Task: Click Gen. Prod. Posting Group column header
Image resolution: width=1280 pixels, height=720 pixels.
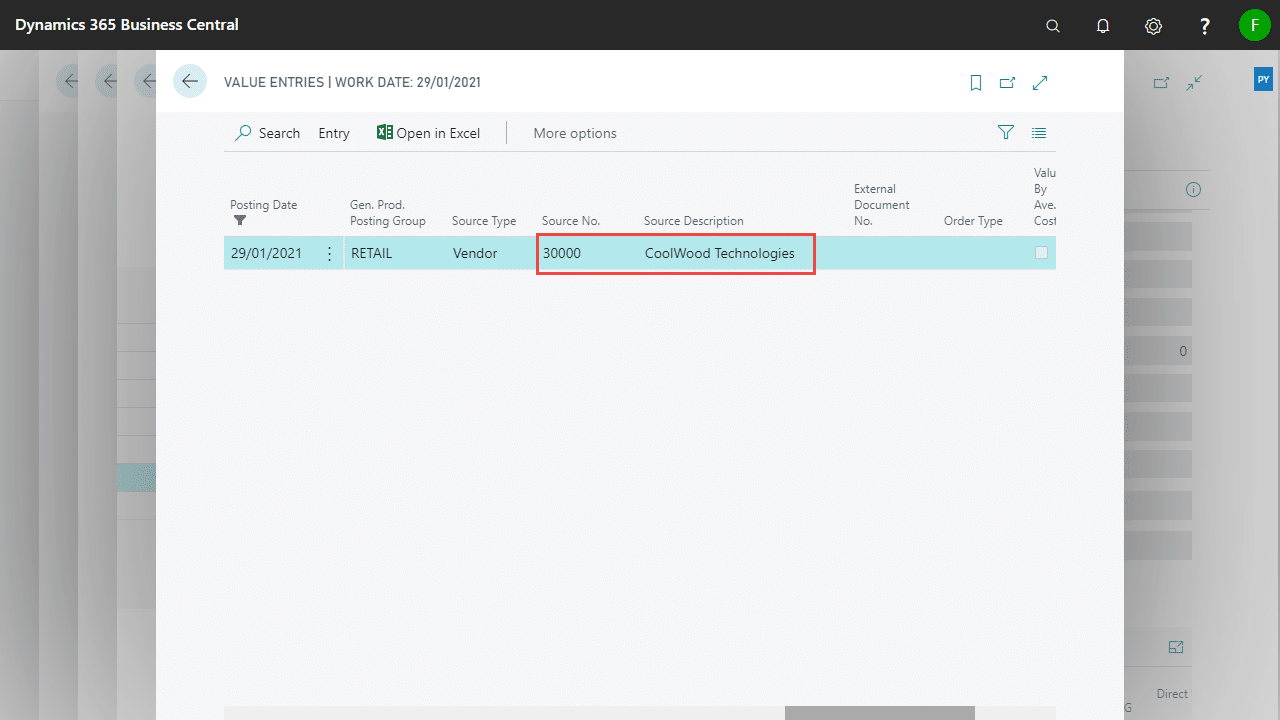Action: [388, 213]
